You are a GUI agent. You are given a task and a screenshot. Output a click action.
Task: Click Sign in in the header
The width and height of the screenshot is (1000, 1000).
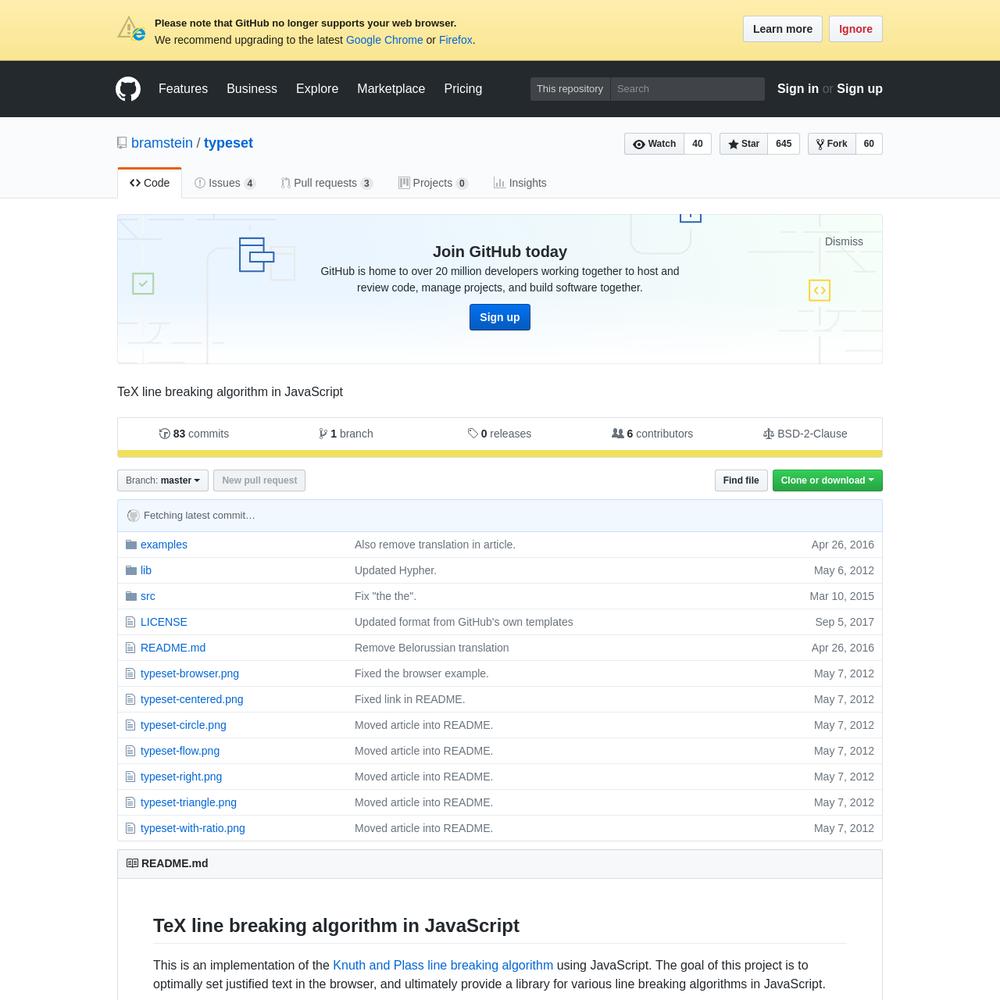[797, 89]
